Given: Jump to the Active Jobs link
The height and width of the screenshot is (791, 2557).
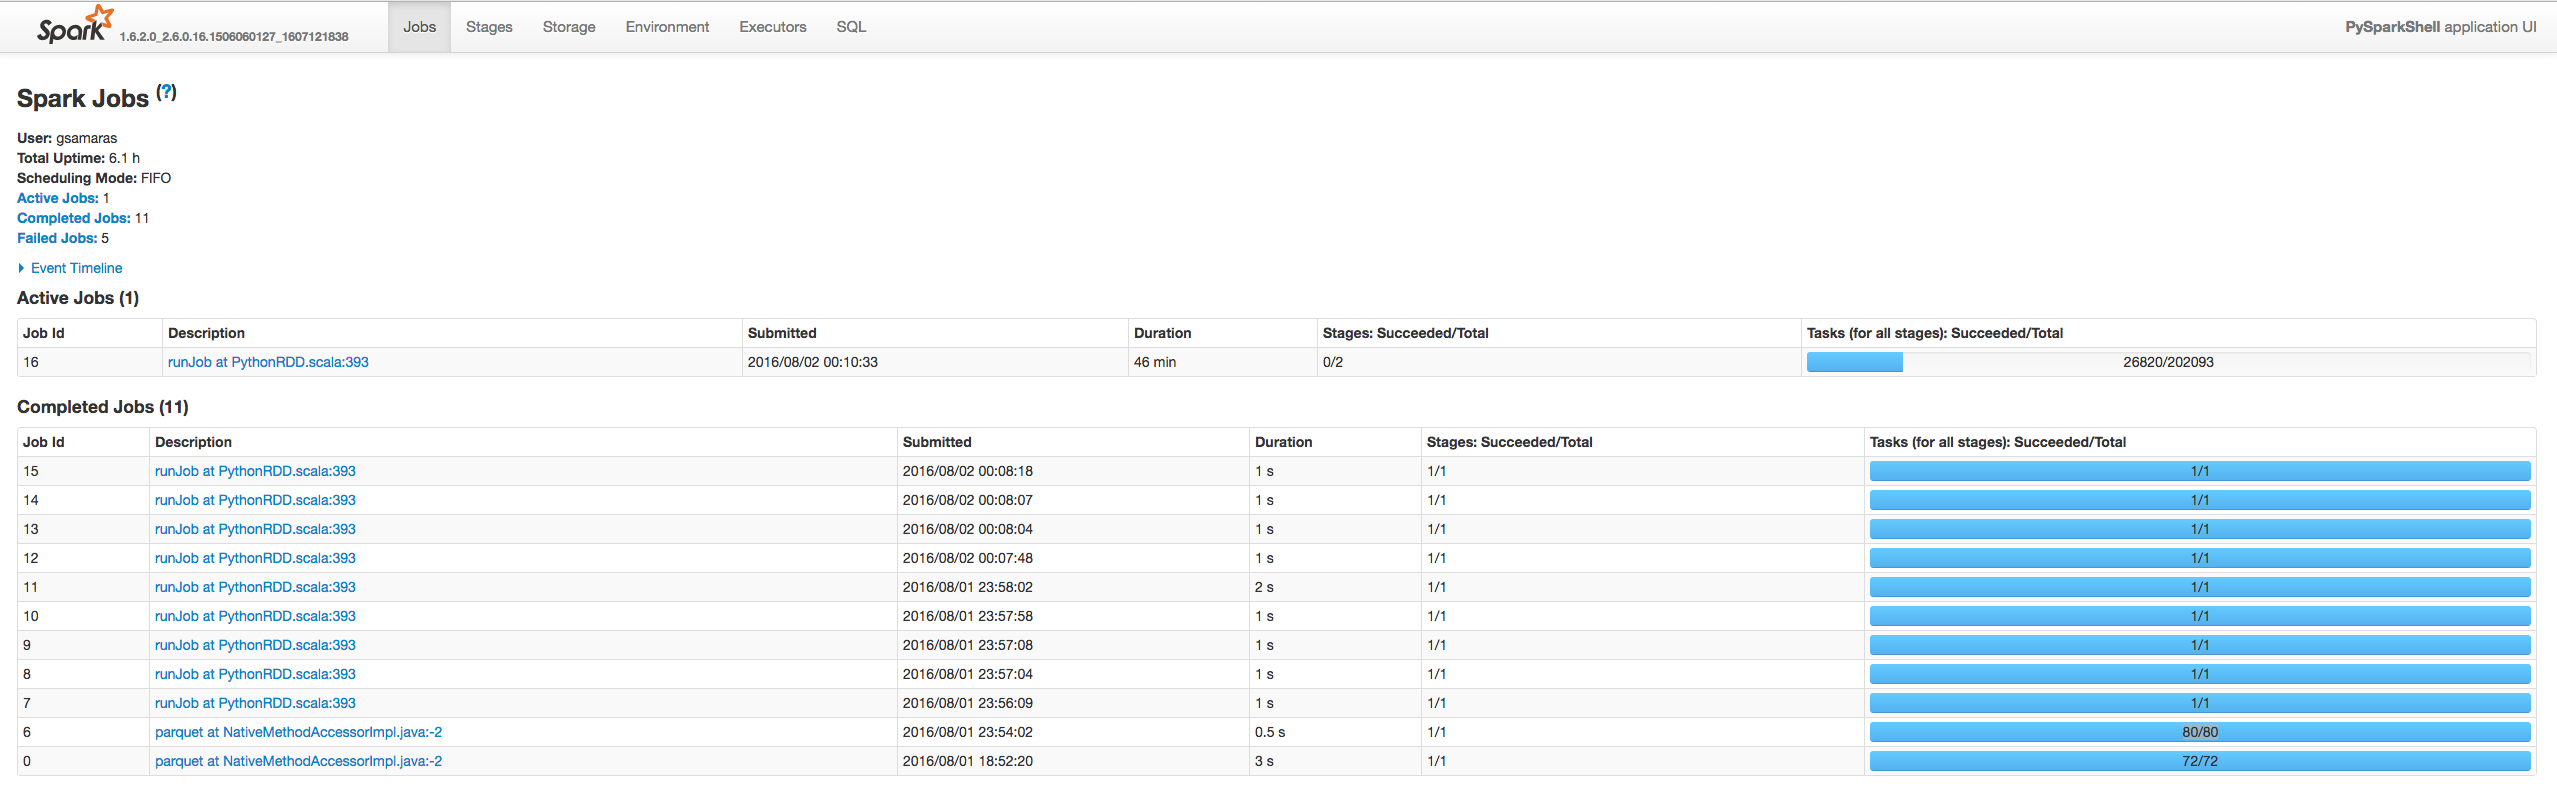Looking at the screenshot, I should click(x=57, y=198).
